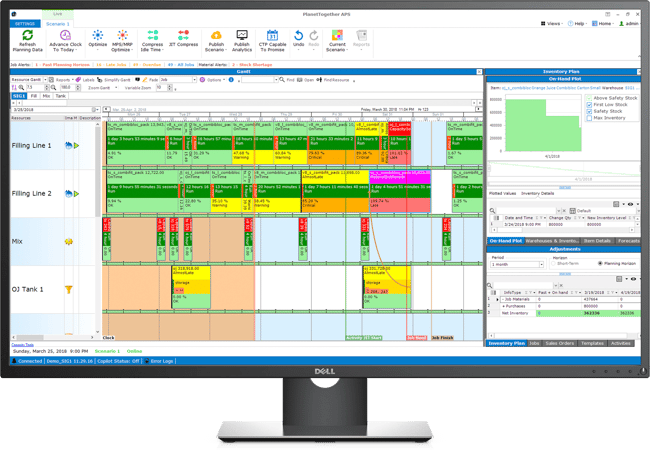Switch to Sales Orders tab

point(560,343)
